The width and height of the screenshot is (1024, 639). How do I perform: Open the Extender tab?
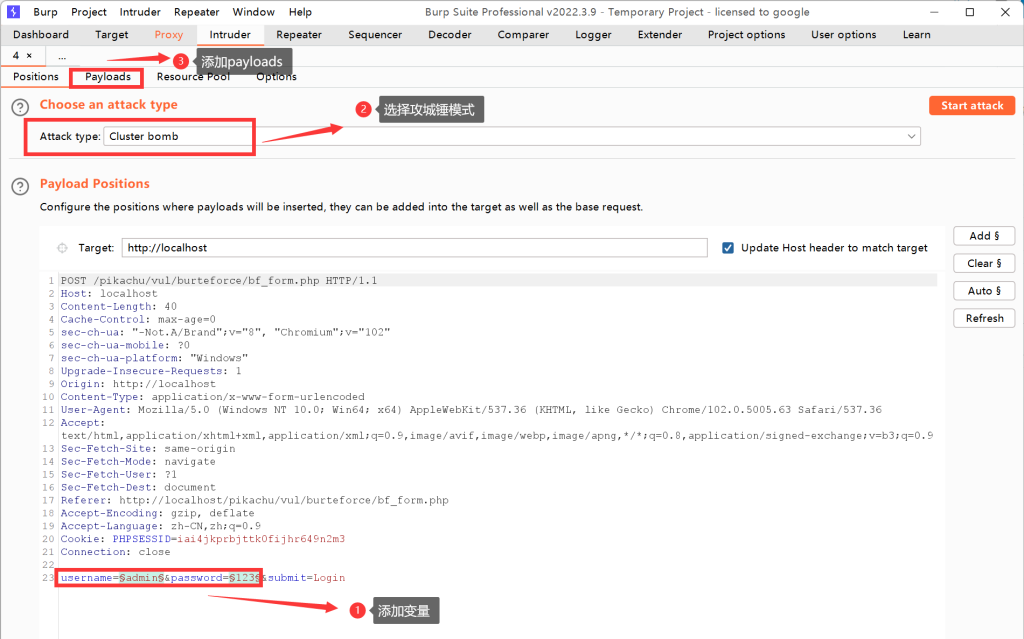(660, 35)
